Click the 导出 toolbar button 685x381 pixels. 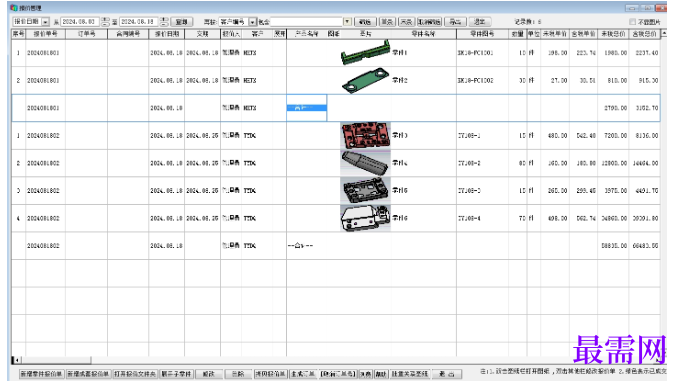click(x=455, y=21)
